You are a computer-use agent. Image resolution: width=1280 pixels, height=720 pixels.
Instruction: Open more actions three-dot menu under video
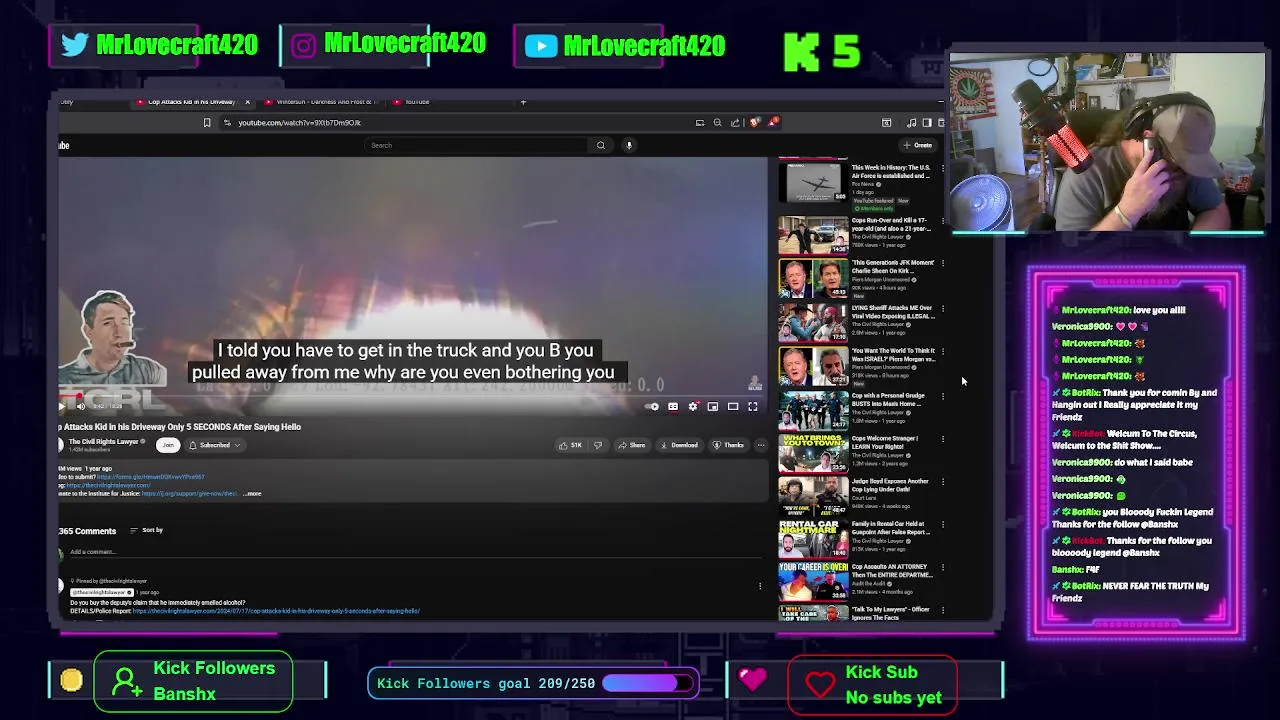pos(761,445)
